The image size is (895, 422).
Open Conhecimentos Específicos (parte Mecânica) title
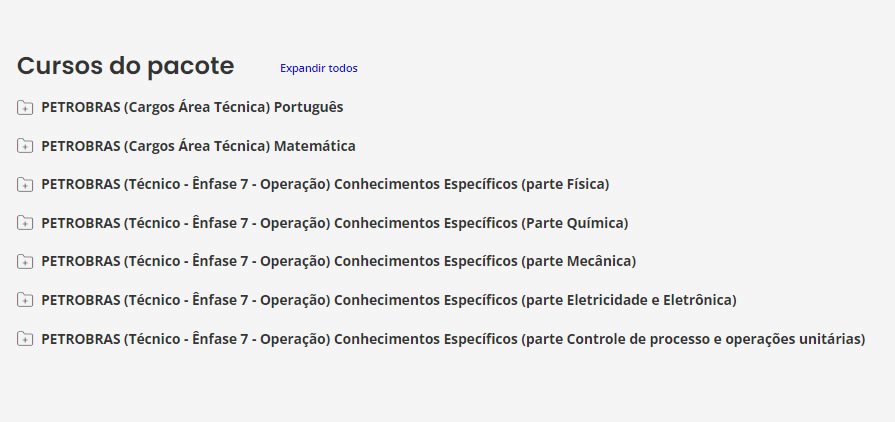338,262
